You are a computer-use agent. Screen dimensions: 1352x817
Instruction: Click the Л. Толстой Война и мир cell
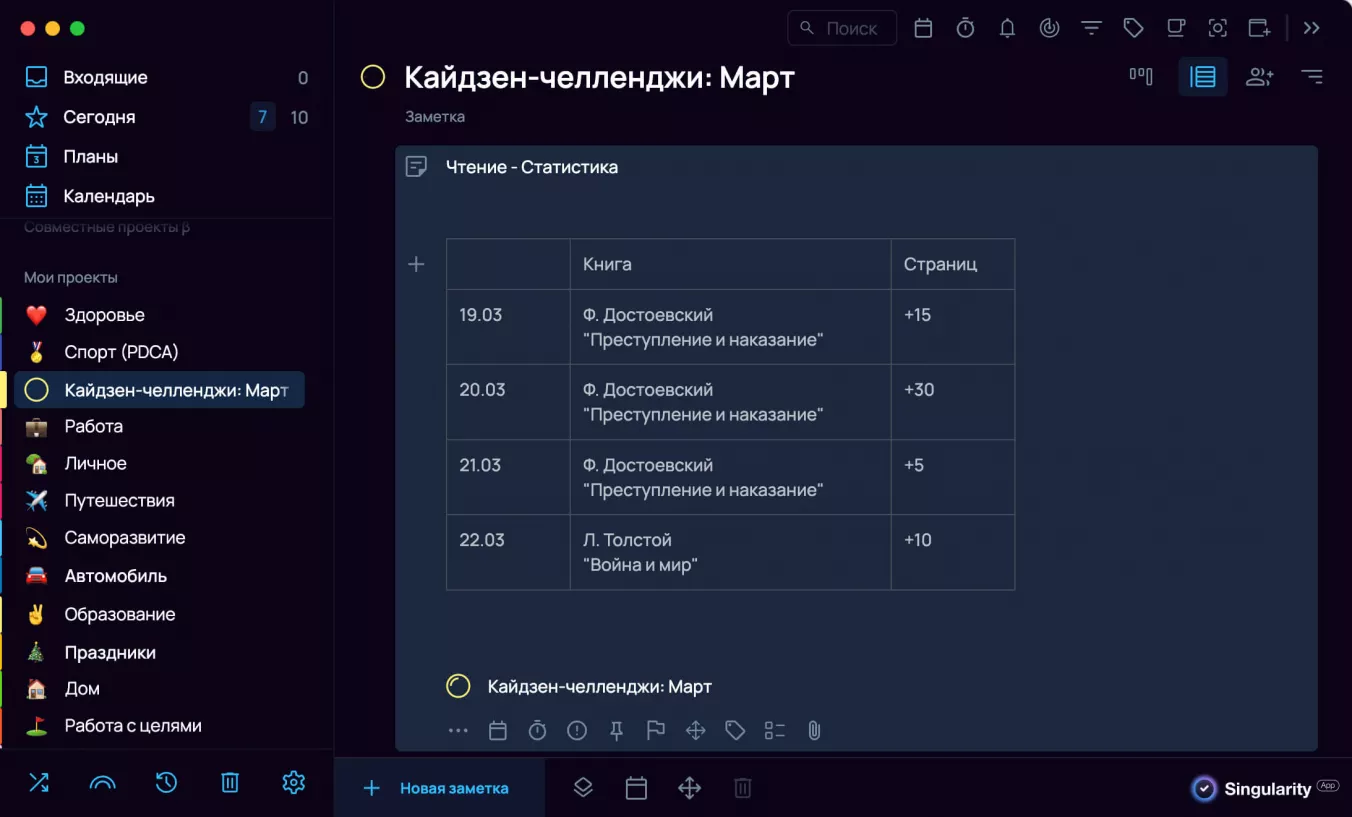[x=730, y=552]
